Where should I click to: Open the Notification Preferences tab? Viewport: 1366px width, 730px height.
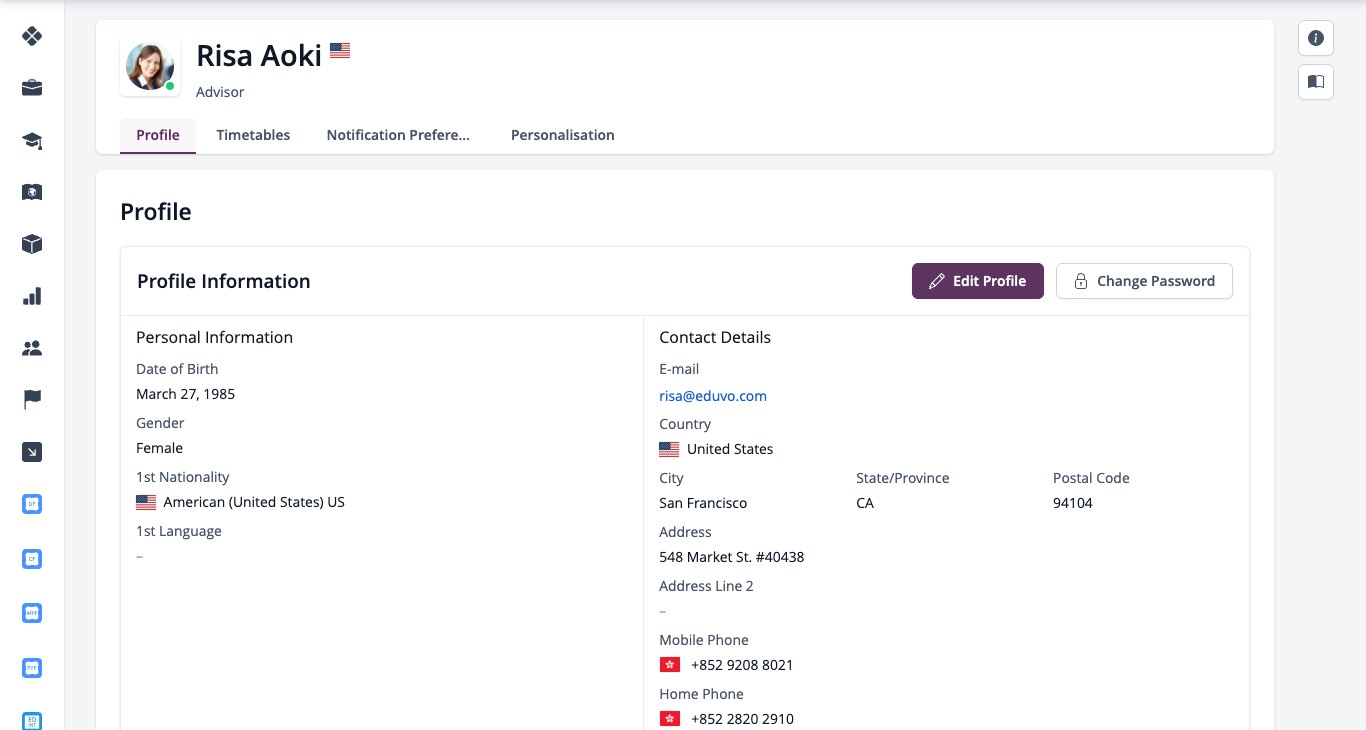[398, 135]
